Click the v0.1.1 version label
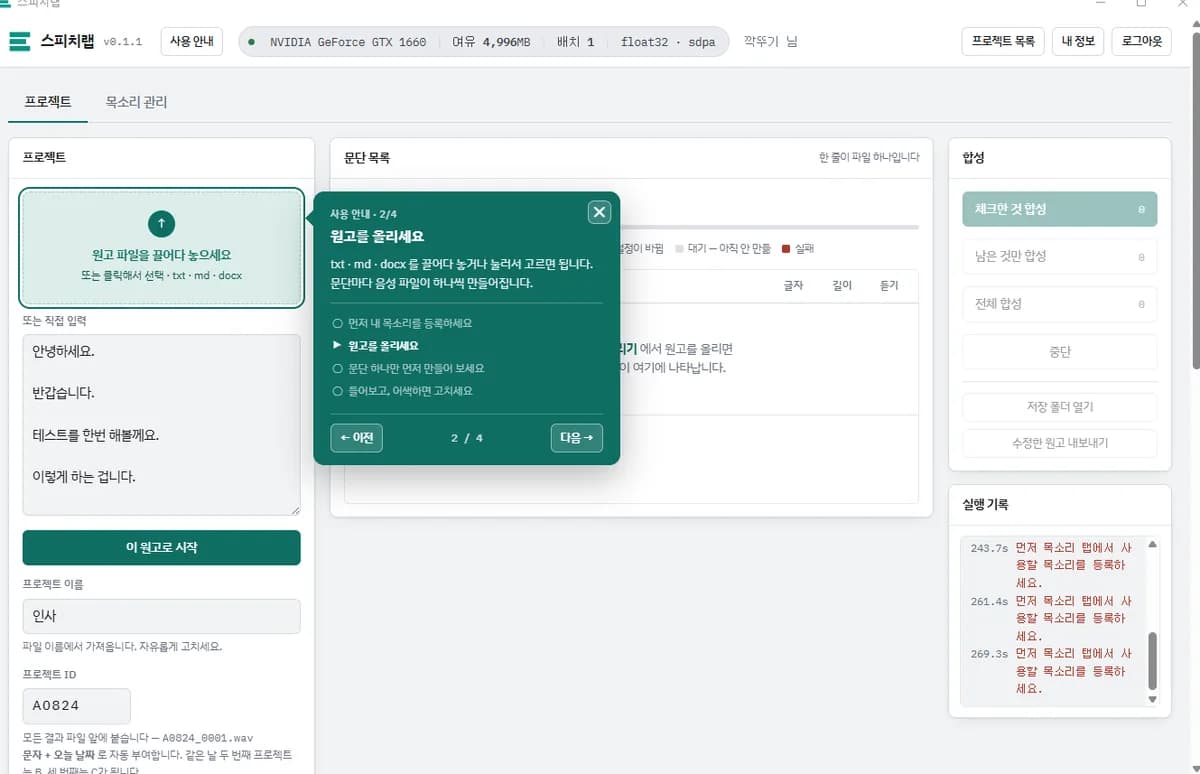 click(124, 42)
